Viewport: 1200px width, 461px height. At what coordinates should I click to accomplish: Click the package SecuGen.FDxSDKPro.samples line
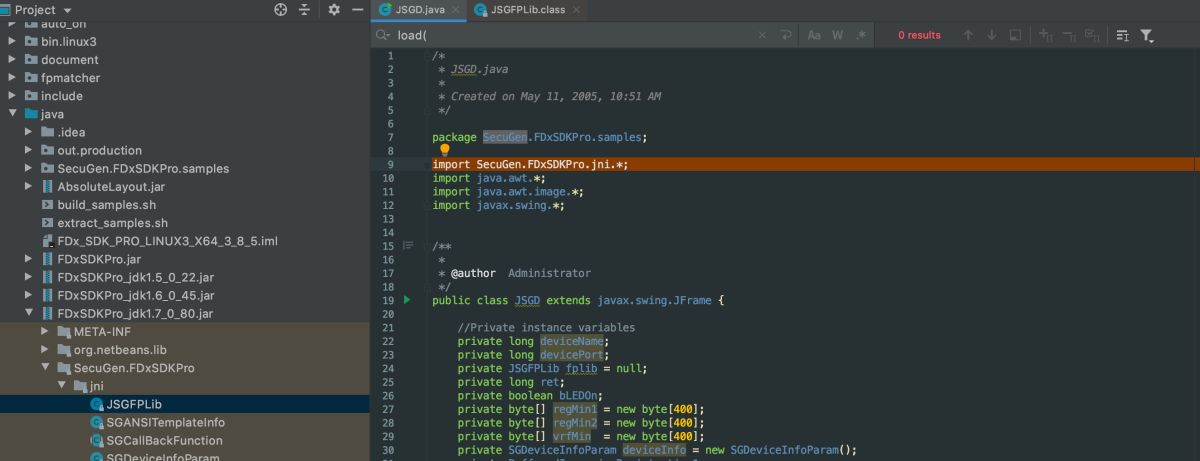[x=540, y=137]
